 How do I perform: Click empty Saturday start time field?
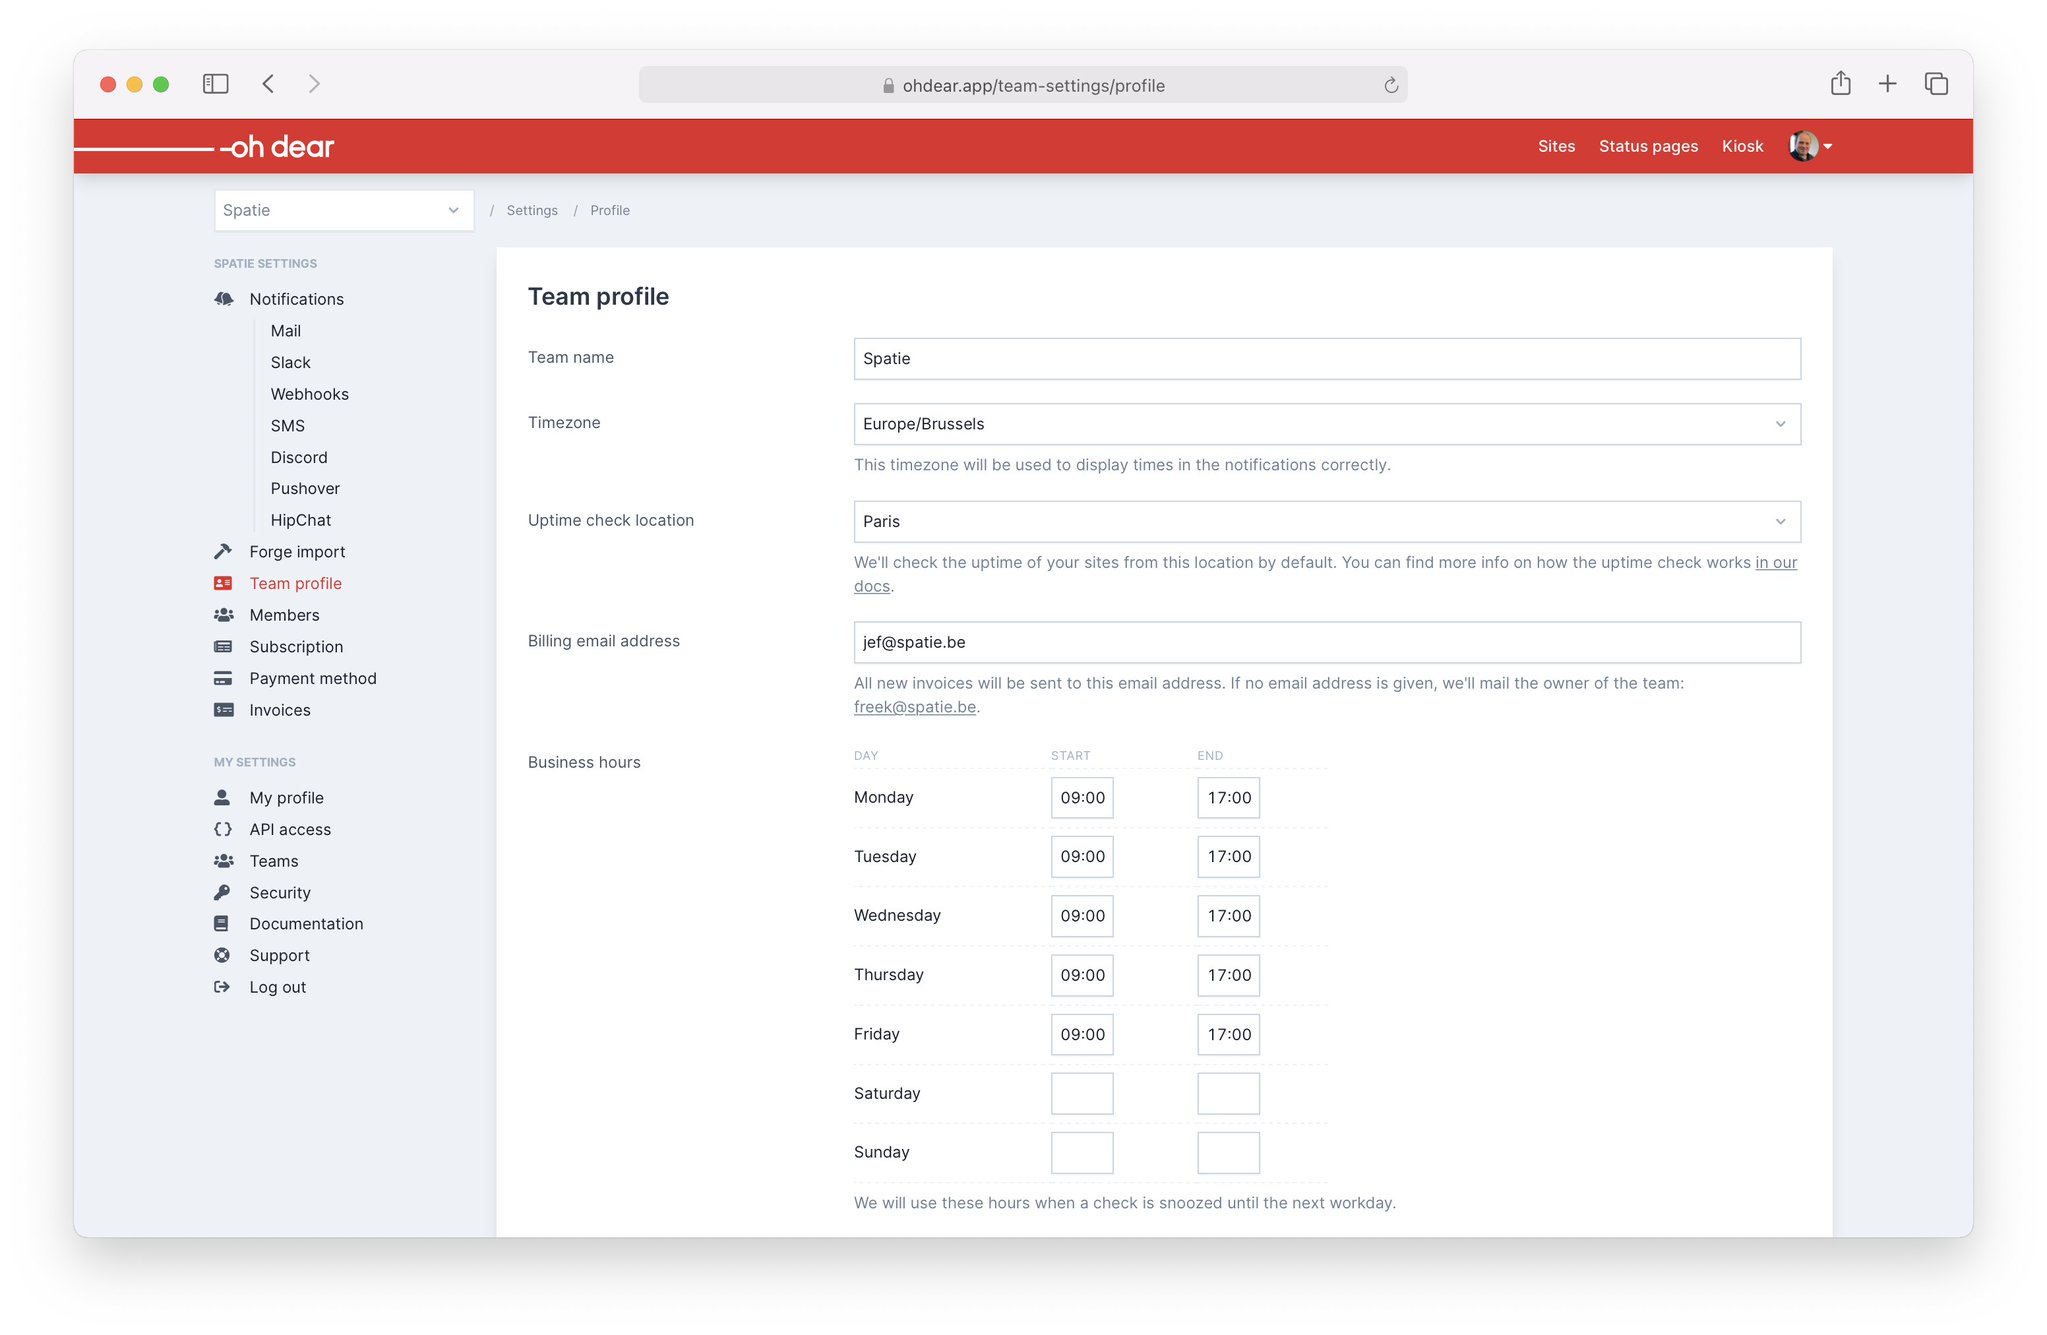[x=1082, y=1093]
